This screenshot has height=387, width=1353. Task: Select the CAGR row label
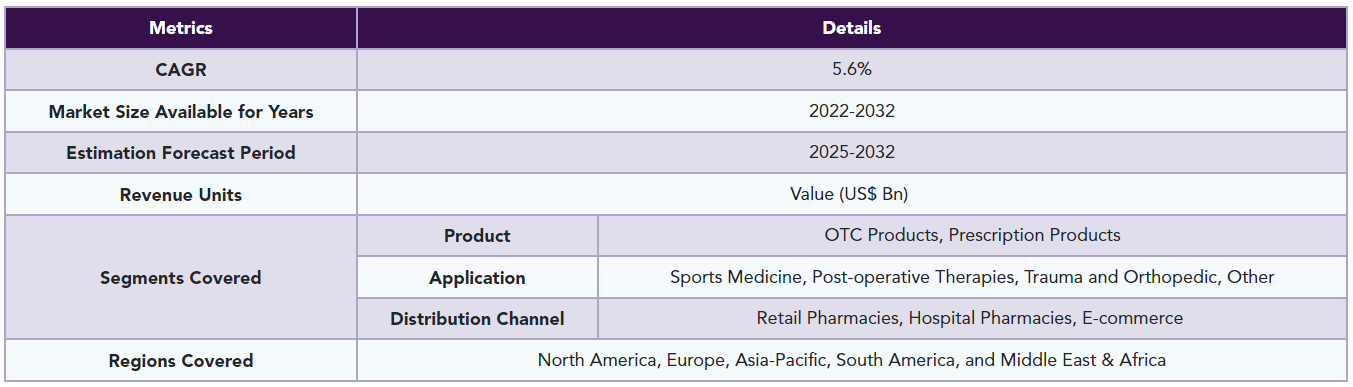click(181, 70)
